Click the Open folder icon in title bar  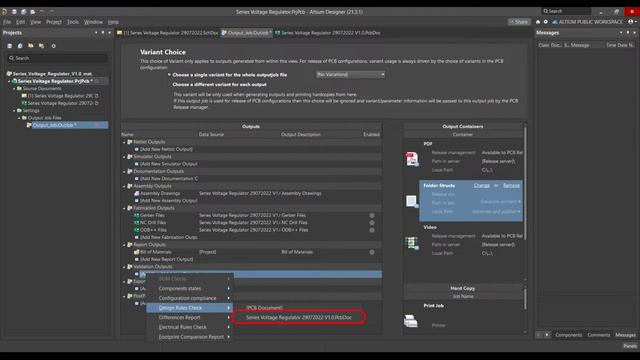tap(32, 11)
